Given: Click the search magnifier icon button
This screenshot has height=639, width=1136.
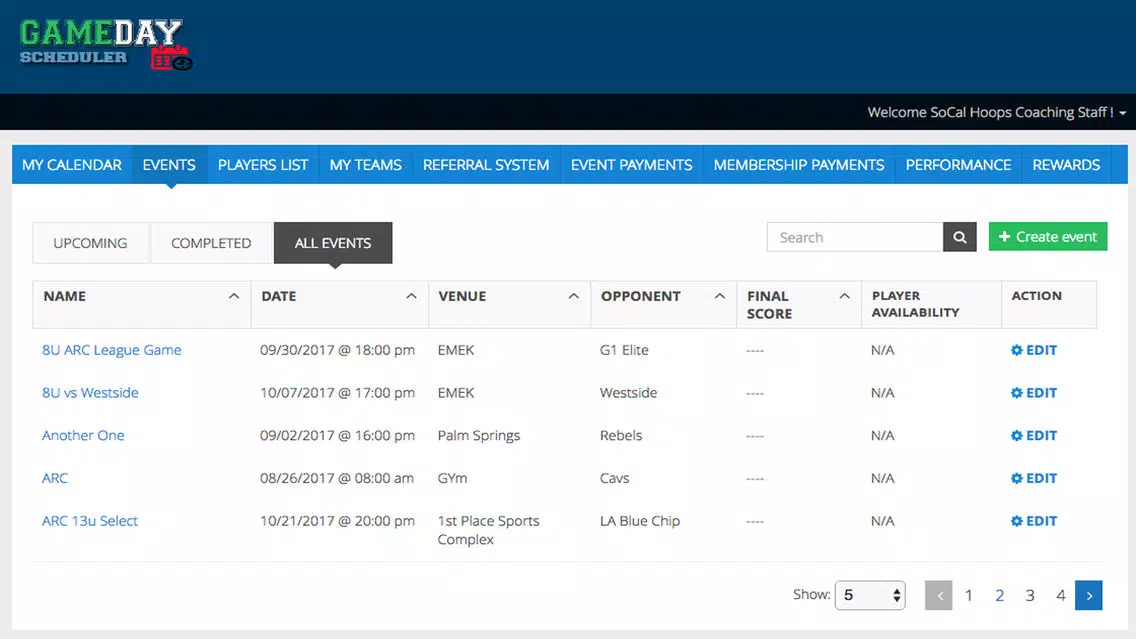Looking at the screenshot, I should pyautogui.click(x=959, y=237).
